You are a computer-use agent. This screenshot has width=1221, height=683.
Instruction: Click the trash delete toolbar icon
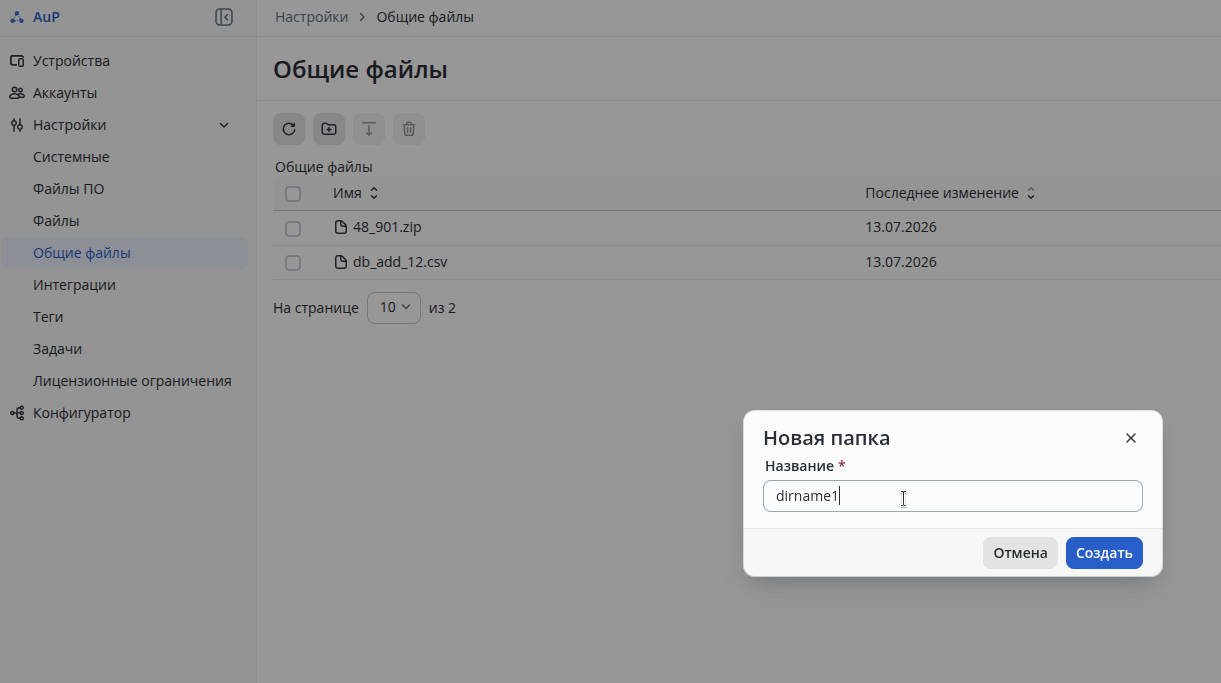[409, 129]
